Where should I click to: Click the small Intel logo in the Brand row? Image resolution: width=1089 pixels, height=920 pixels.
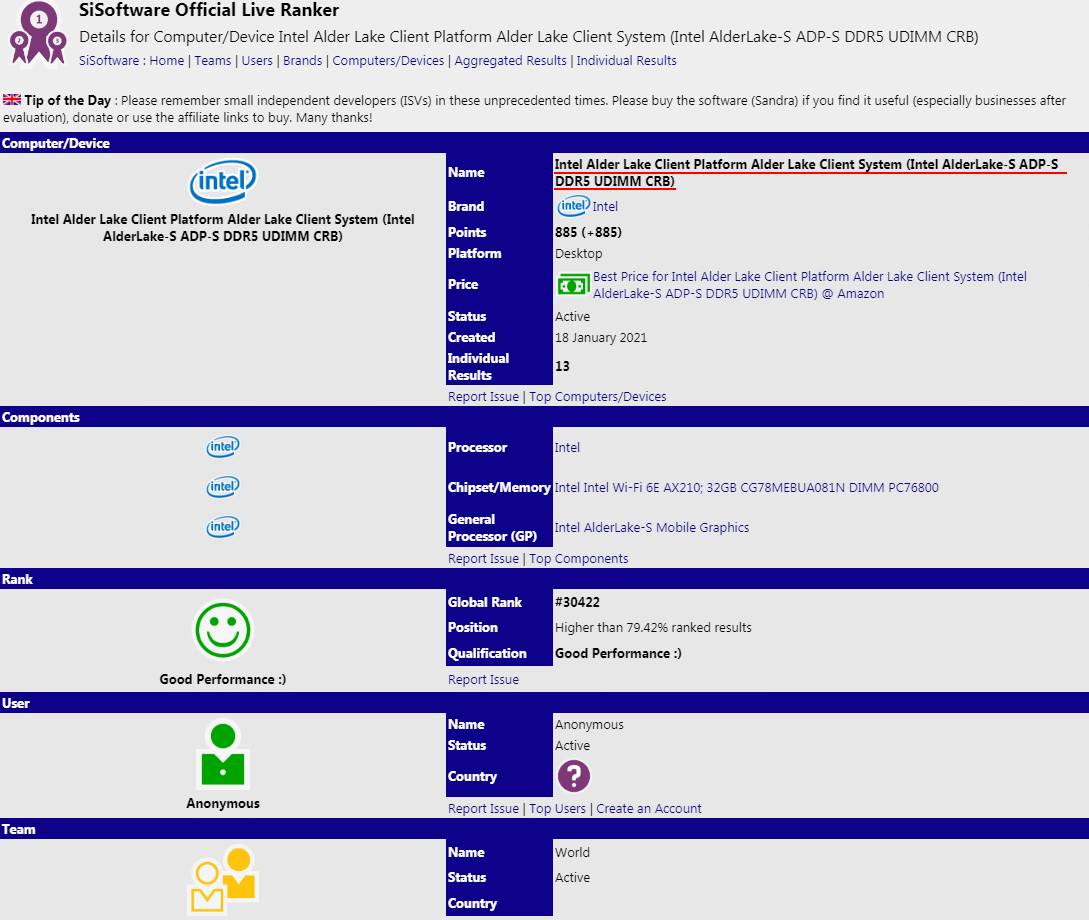pos(573,206)
